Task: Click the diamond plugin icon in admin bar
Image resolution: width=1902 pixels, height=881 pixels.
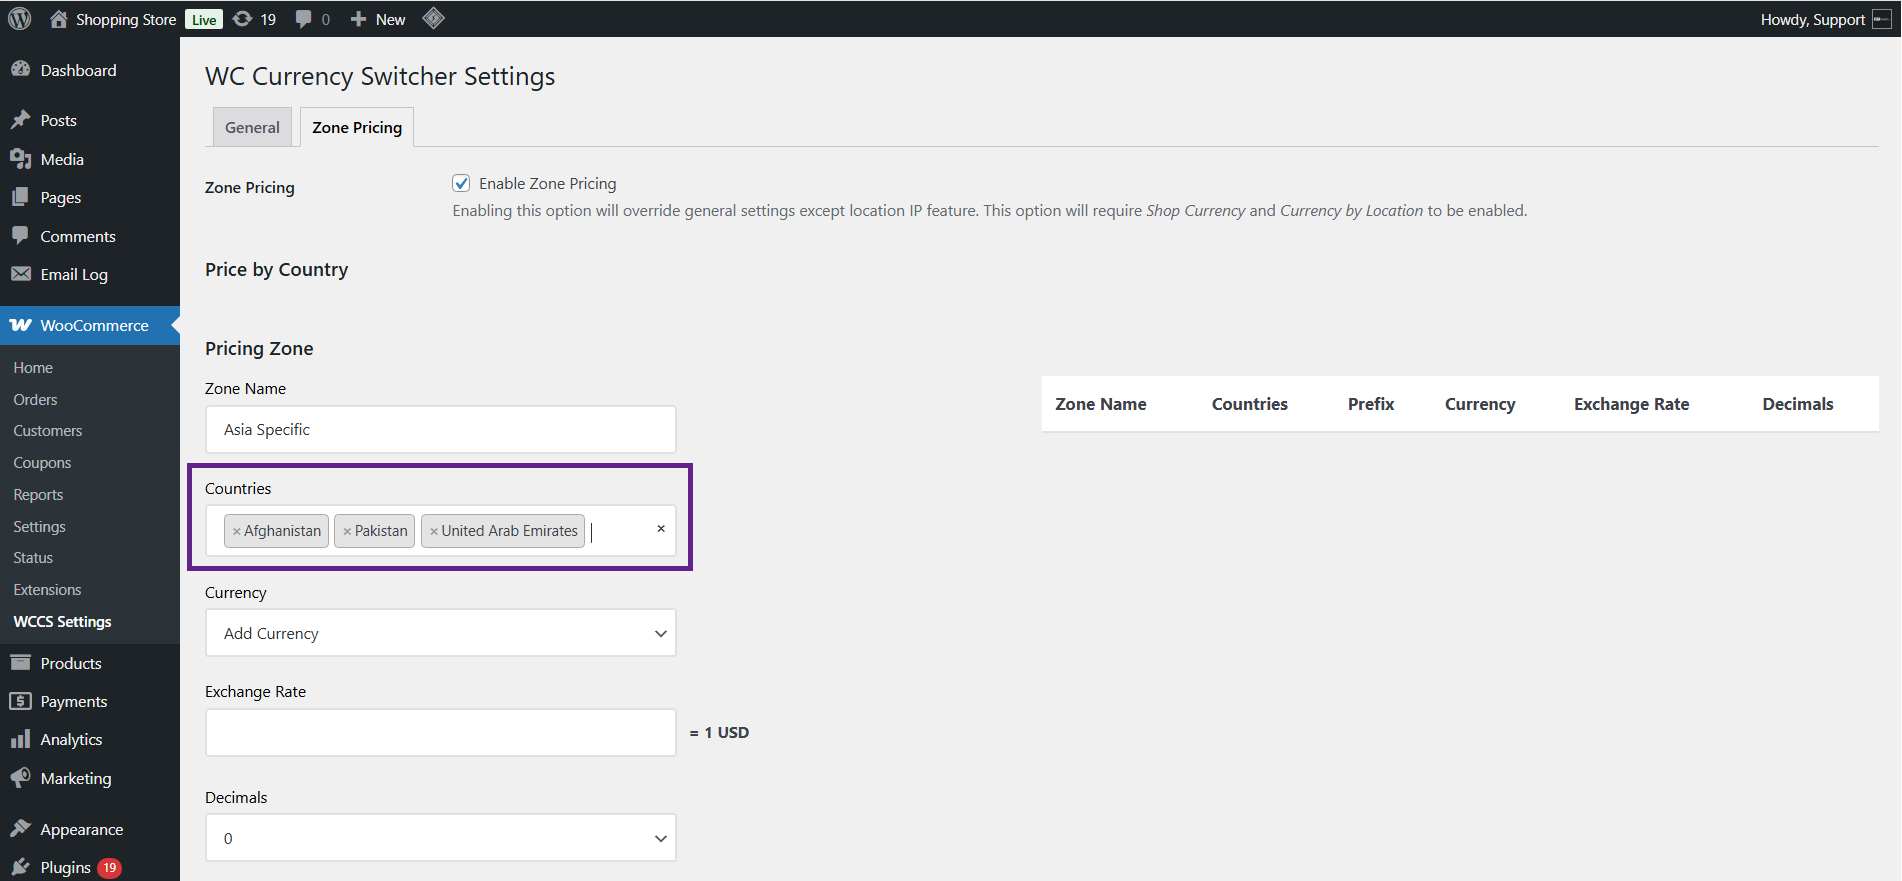Action: (x=433, y=18)
